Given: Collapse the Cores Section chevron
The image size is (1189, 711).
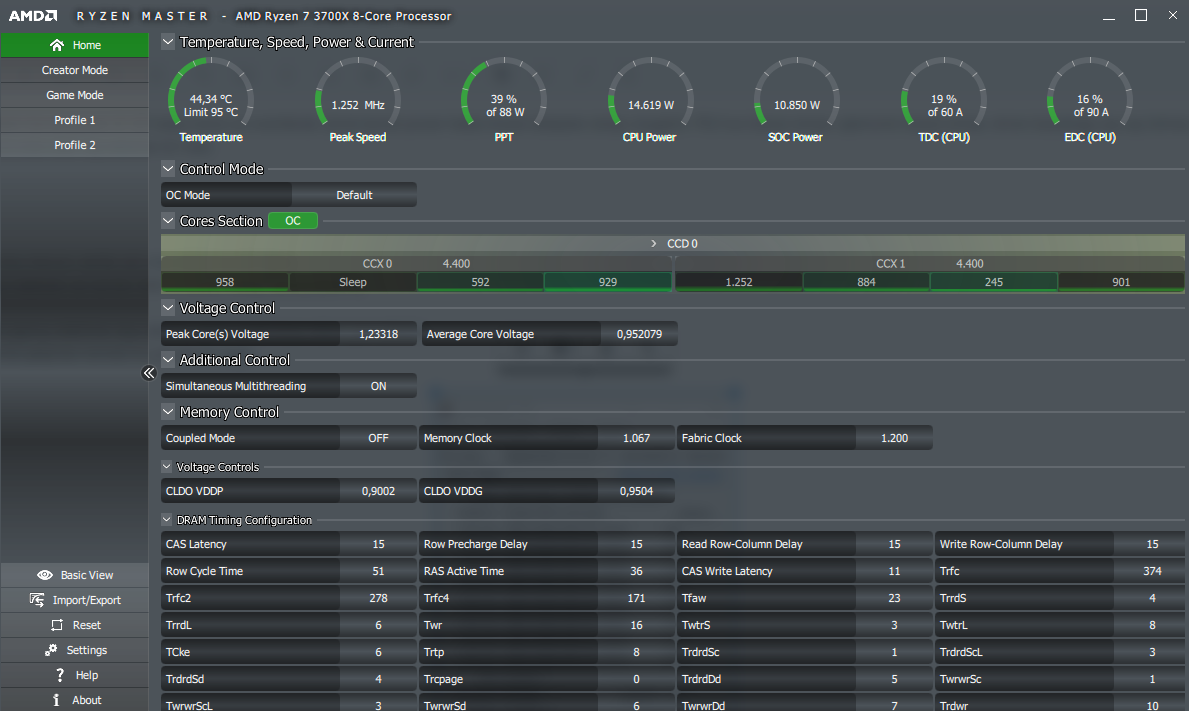Looking at the screenshot, I should 168,221.
